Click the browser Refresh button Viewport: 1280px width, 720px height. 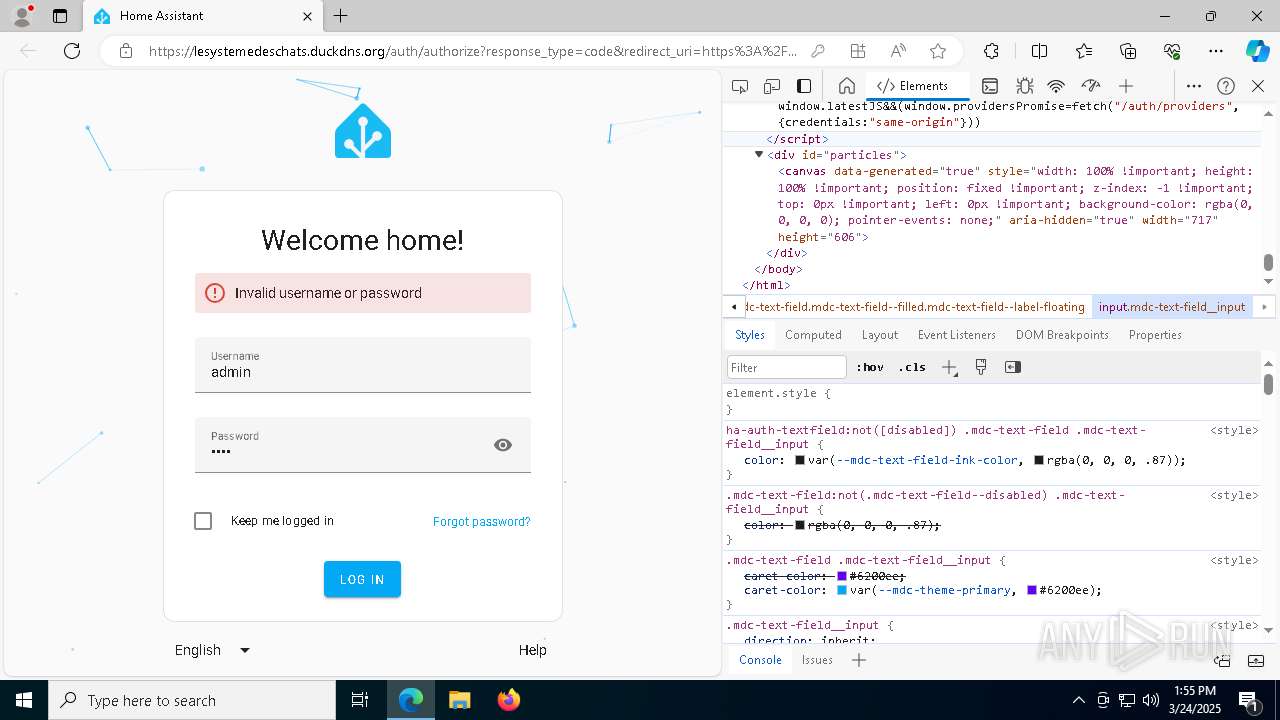(x=72, y=51)
